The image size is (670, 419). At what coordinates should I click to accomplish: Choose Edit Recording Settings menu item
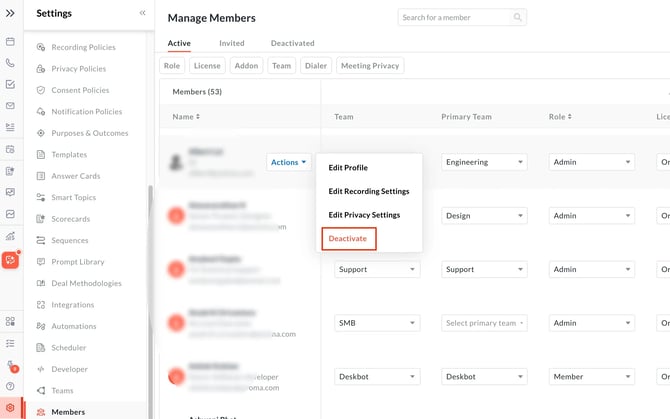pos(369,191)
